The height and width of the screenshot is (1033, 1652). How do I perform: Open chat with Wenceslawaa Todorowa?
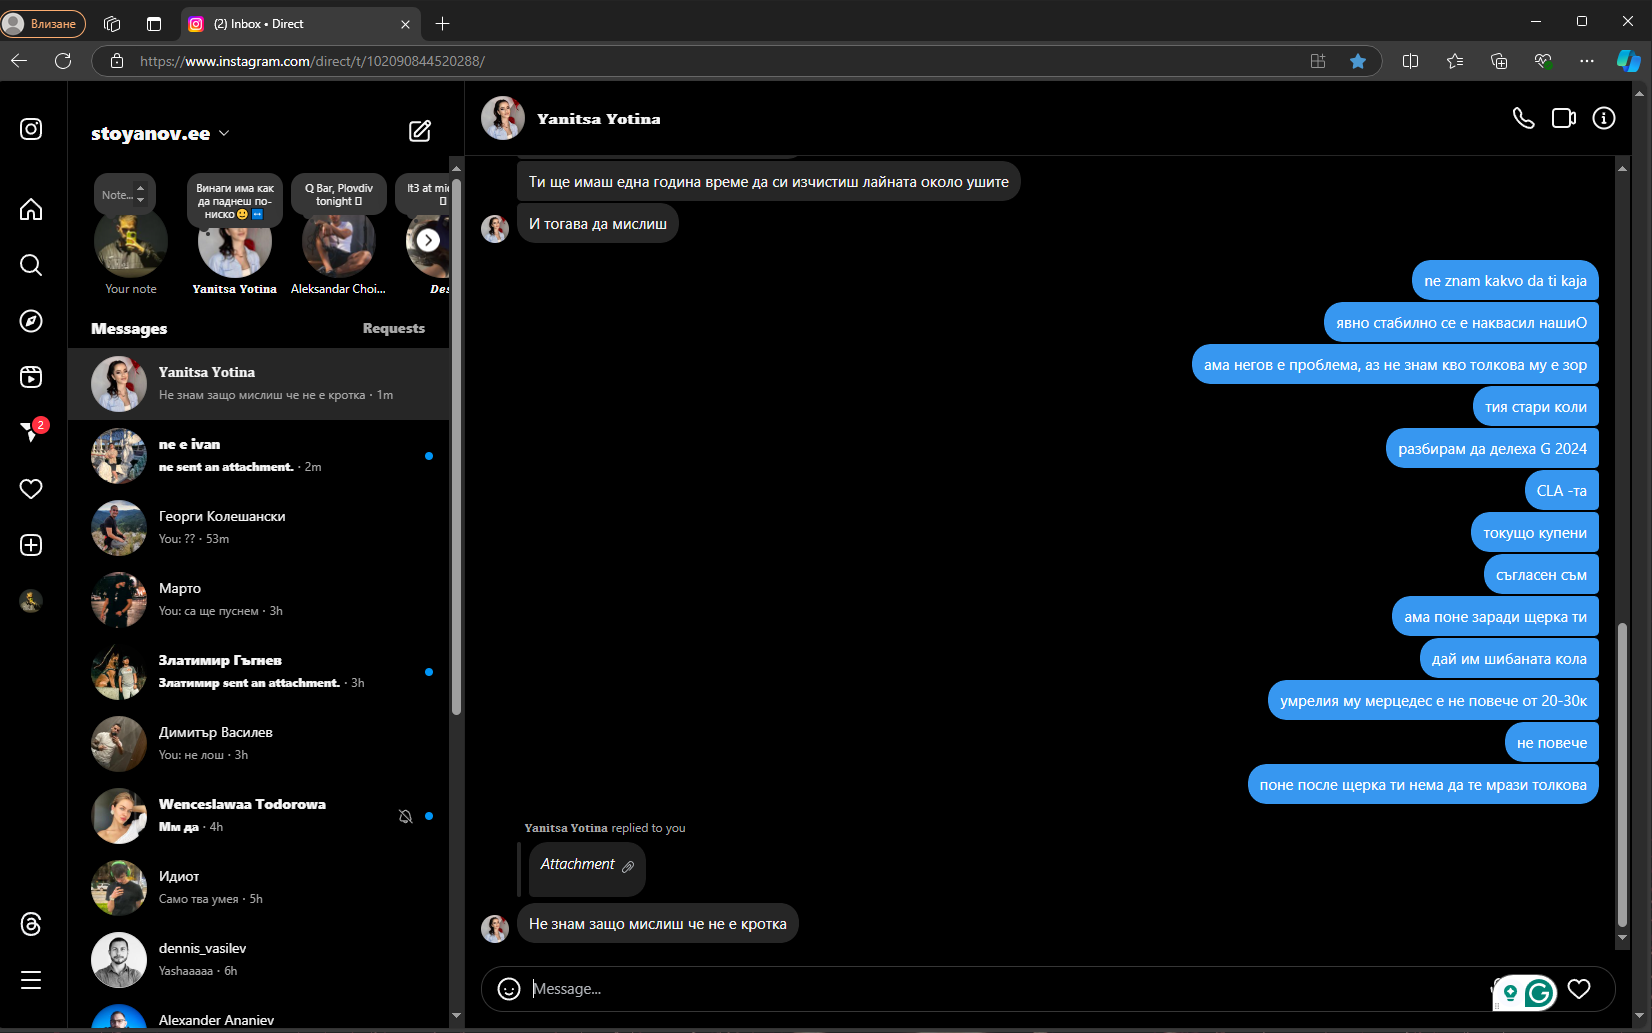[259, 816]
